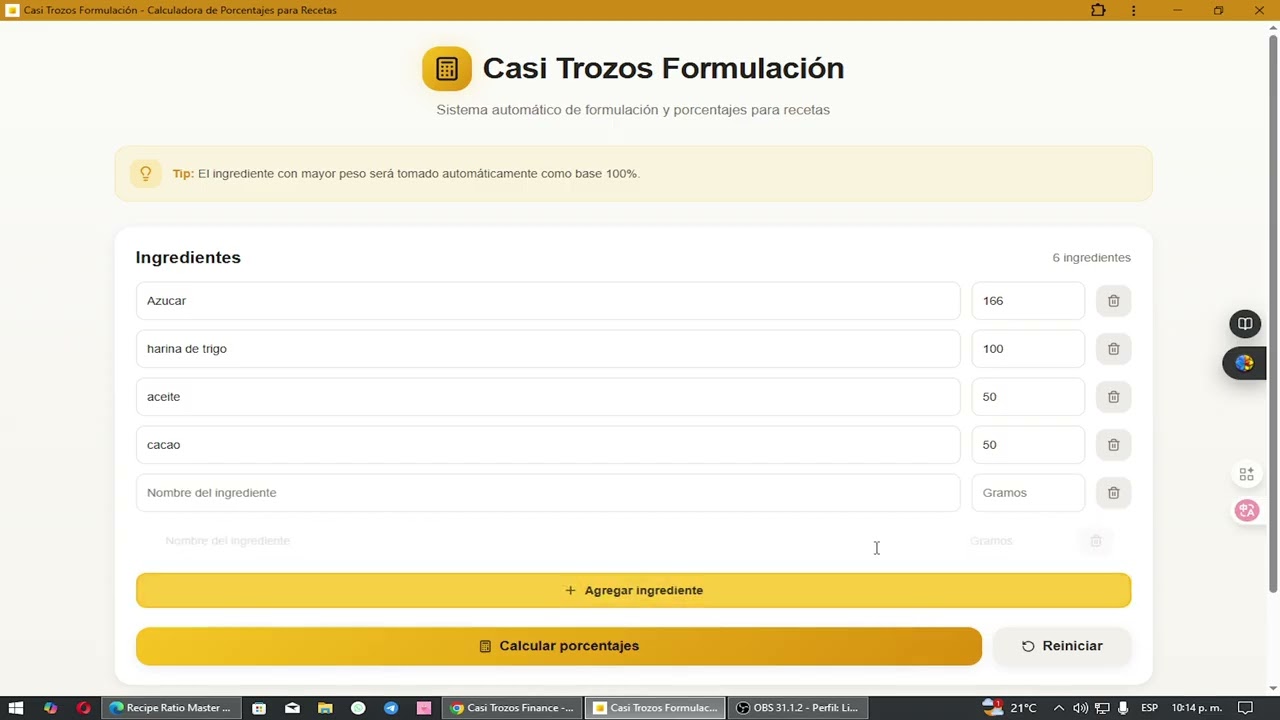Edit the cacao 50 grams value
Viewport: 1280px width, 720px height.
tap(1028, 445)
